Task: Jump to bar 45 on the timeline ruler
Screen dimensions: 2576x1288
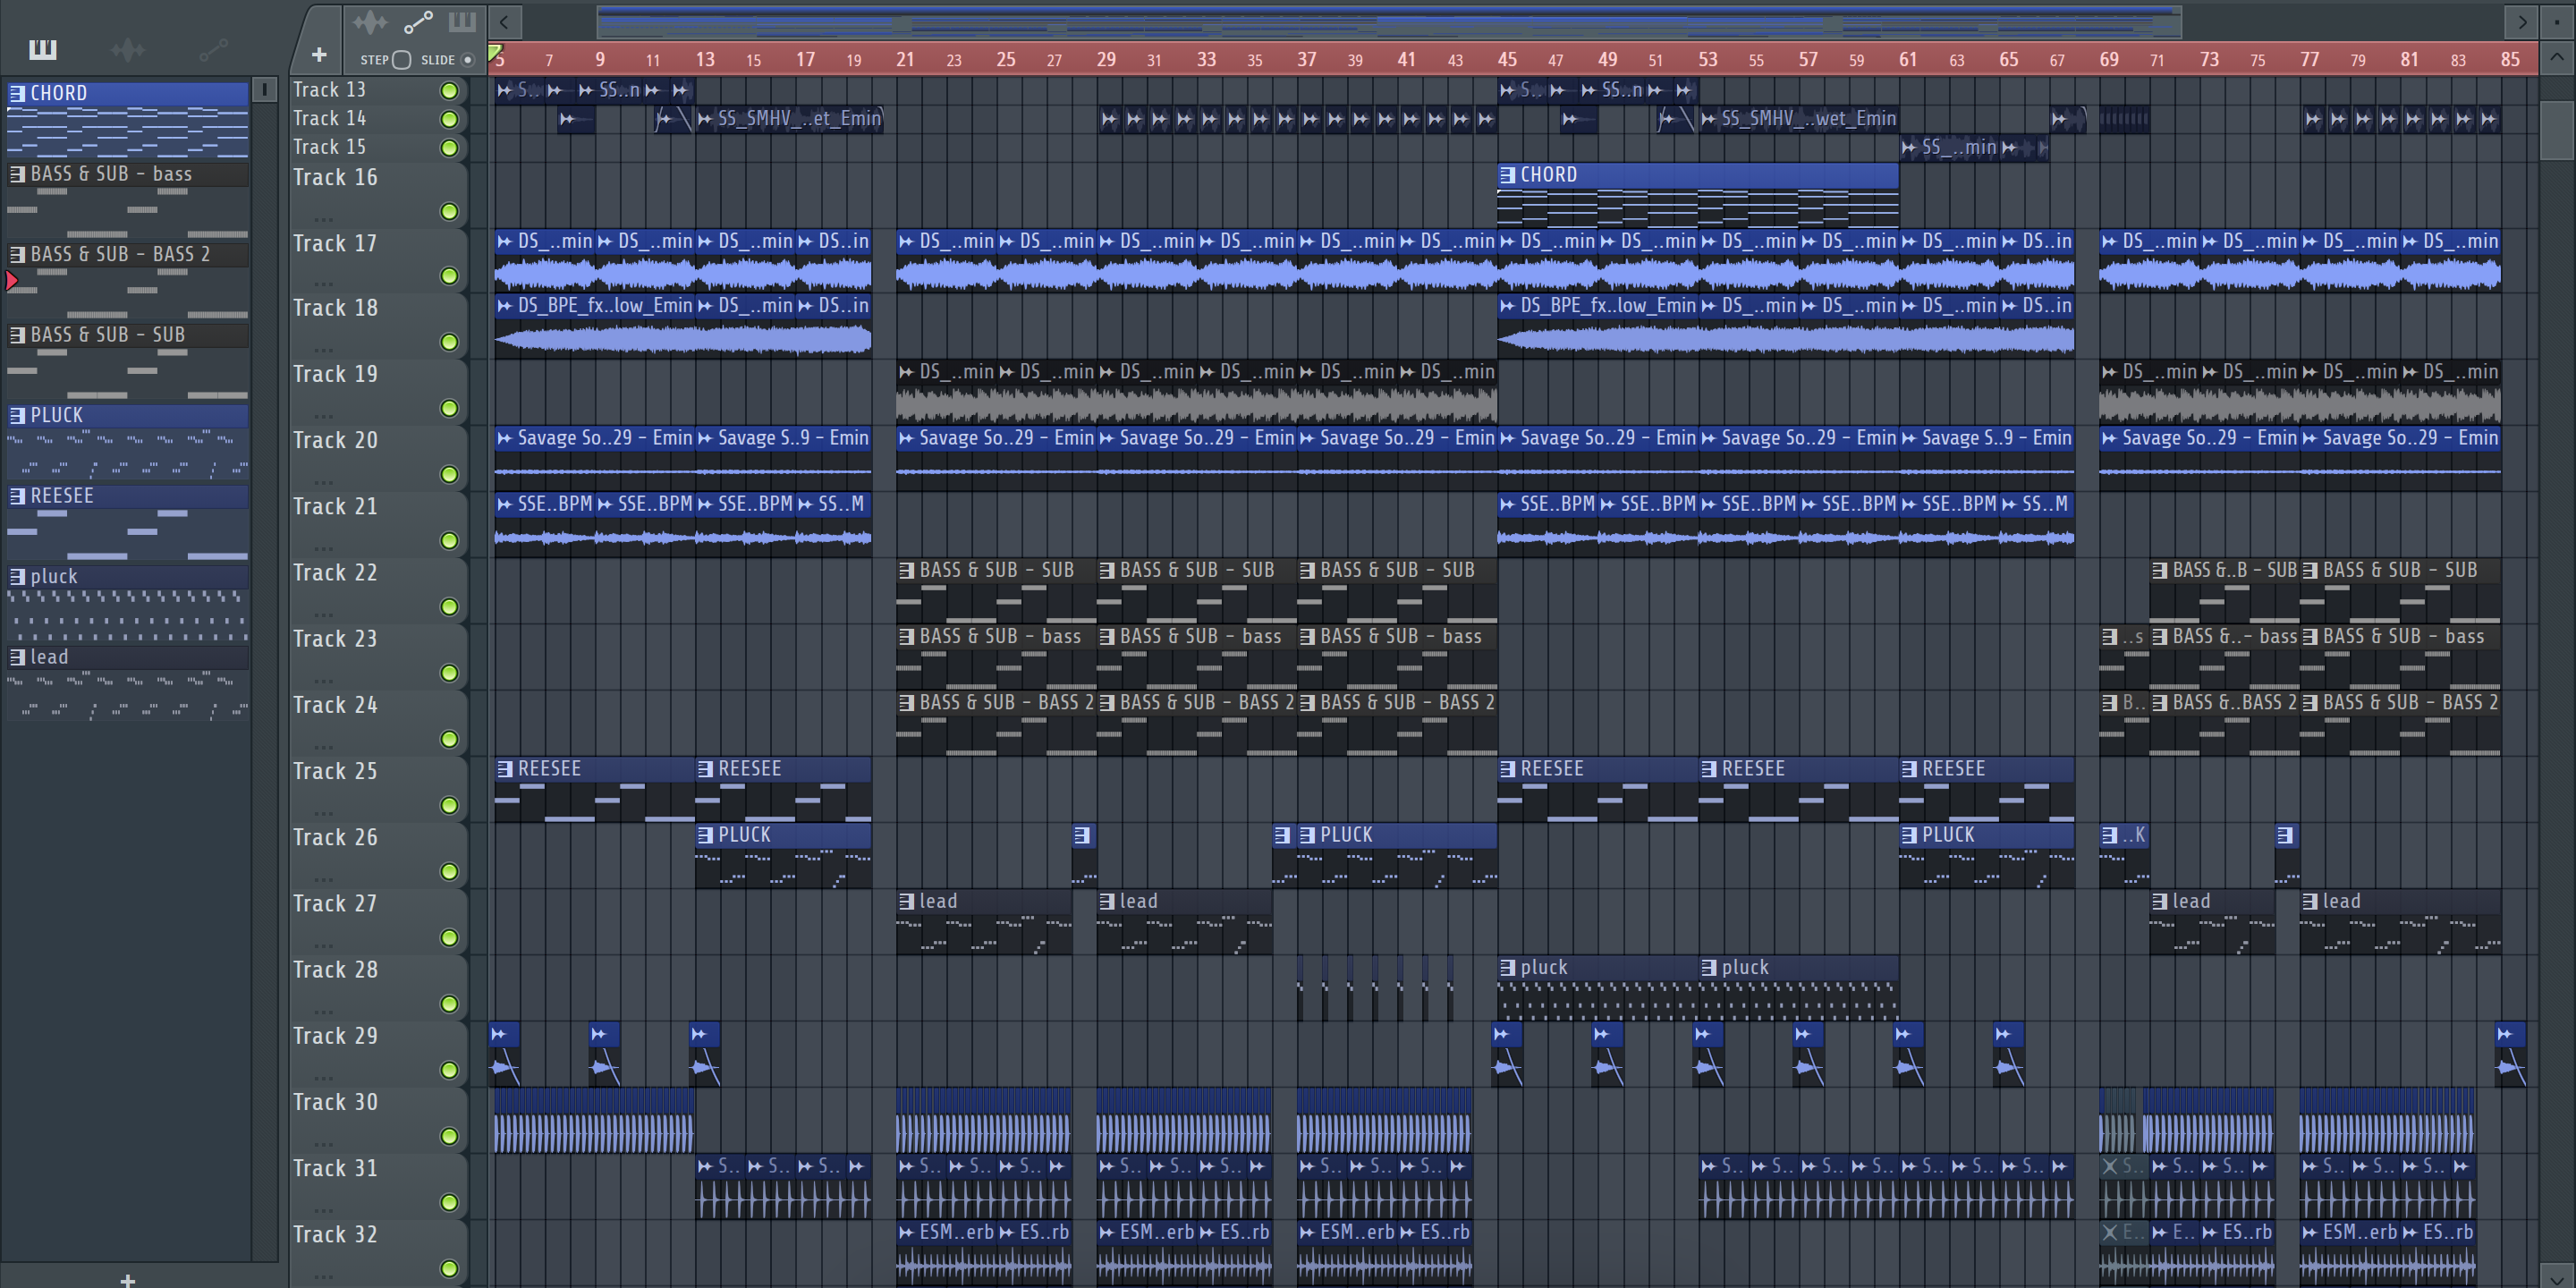Action: pyautogui.click(x=1507, y=59)
